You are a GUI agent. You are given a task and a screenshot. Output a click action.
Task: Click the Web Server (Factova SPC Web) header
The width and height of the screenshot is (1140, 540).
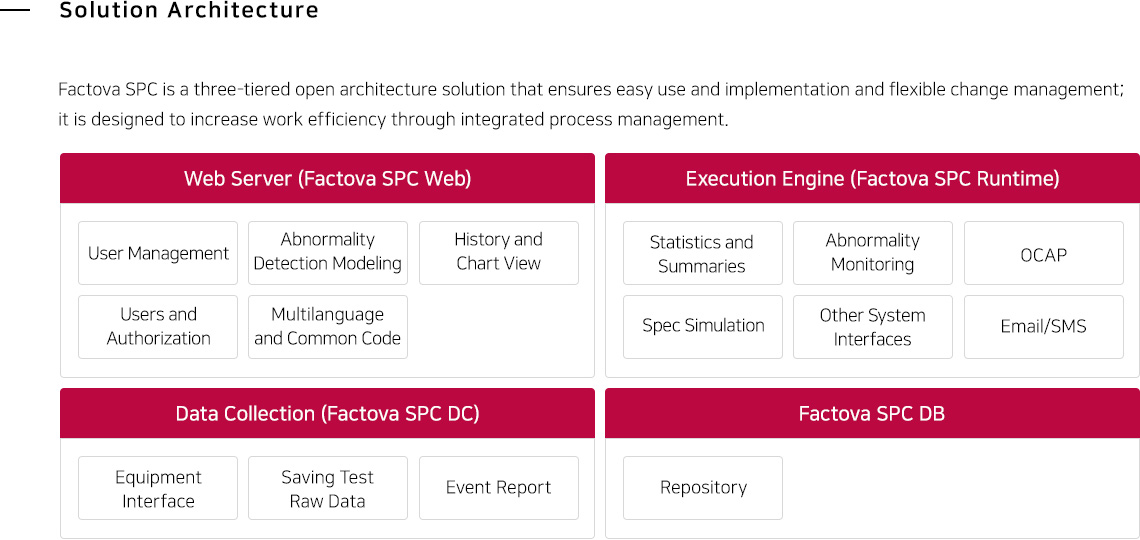point(327,179)
